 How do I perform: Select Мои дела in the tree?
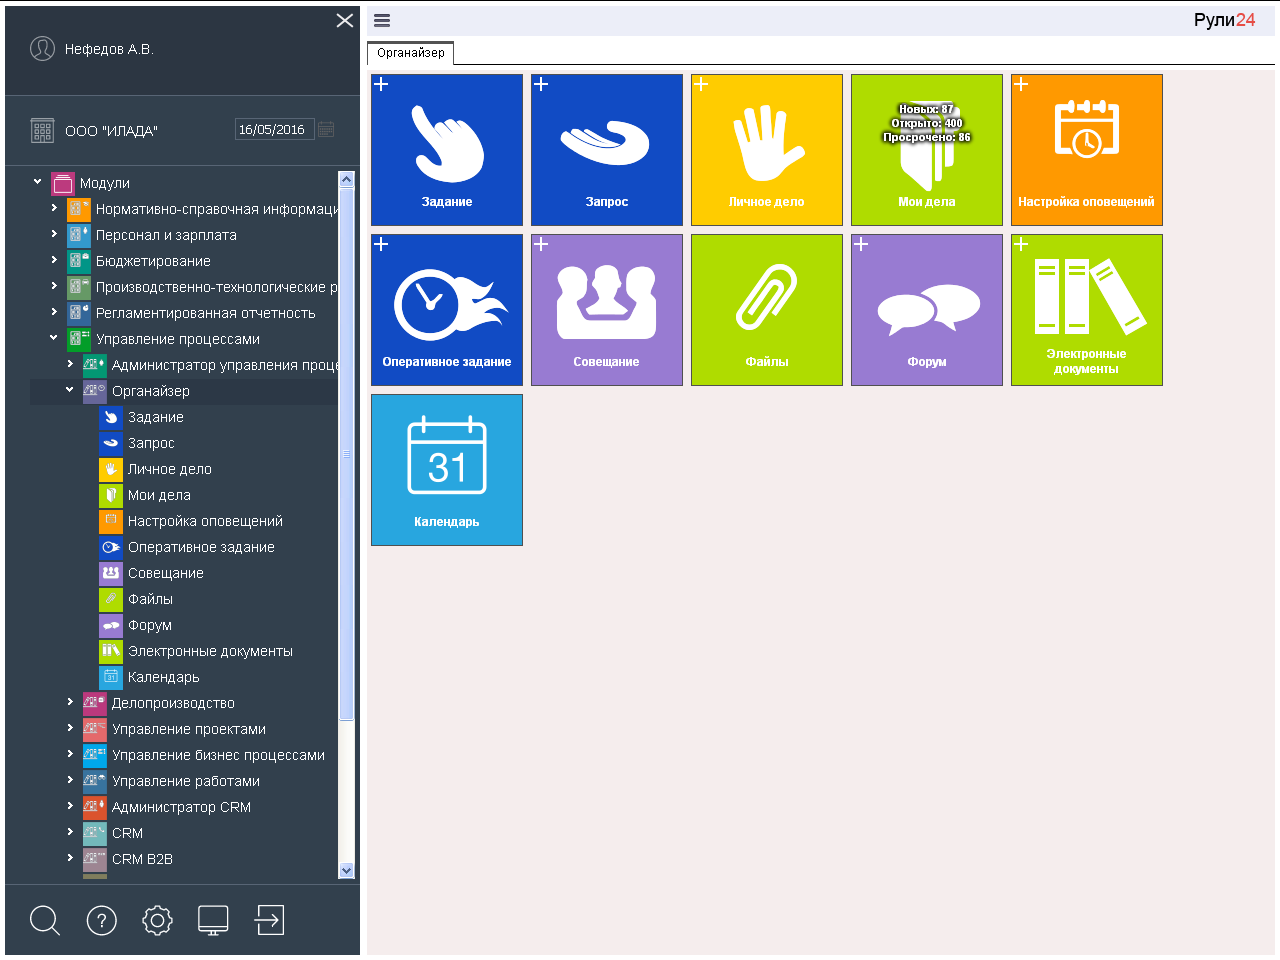[159, 495]
